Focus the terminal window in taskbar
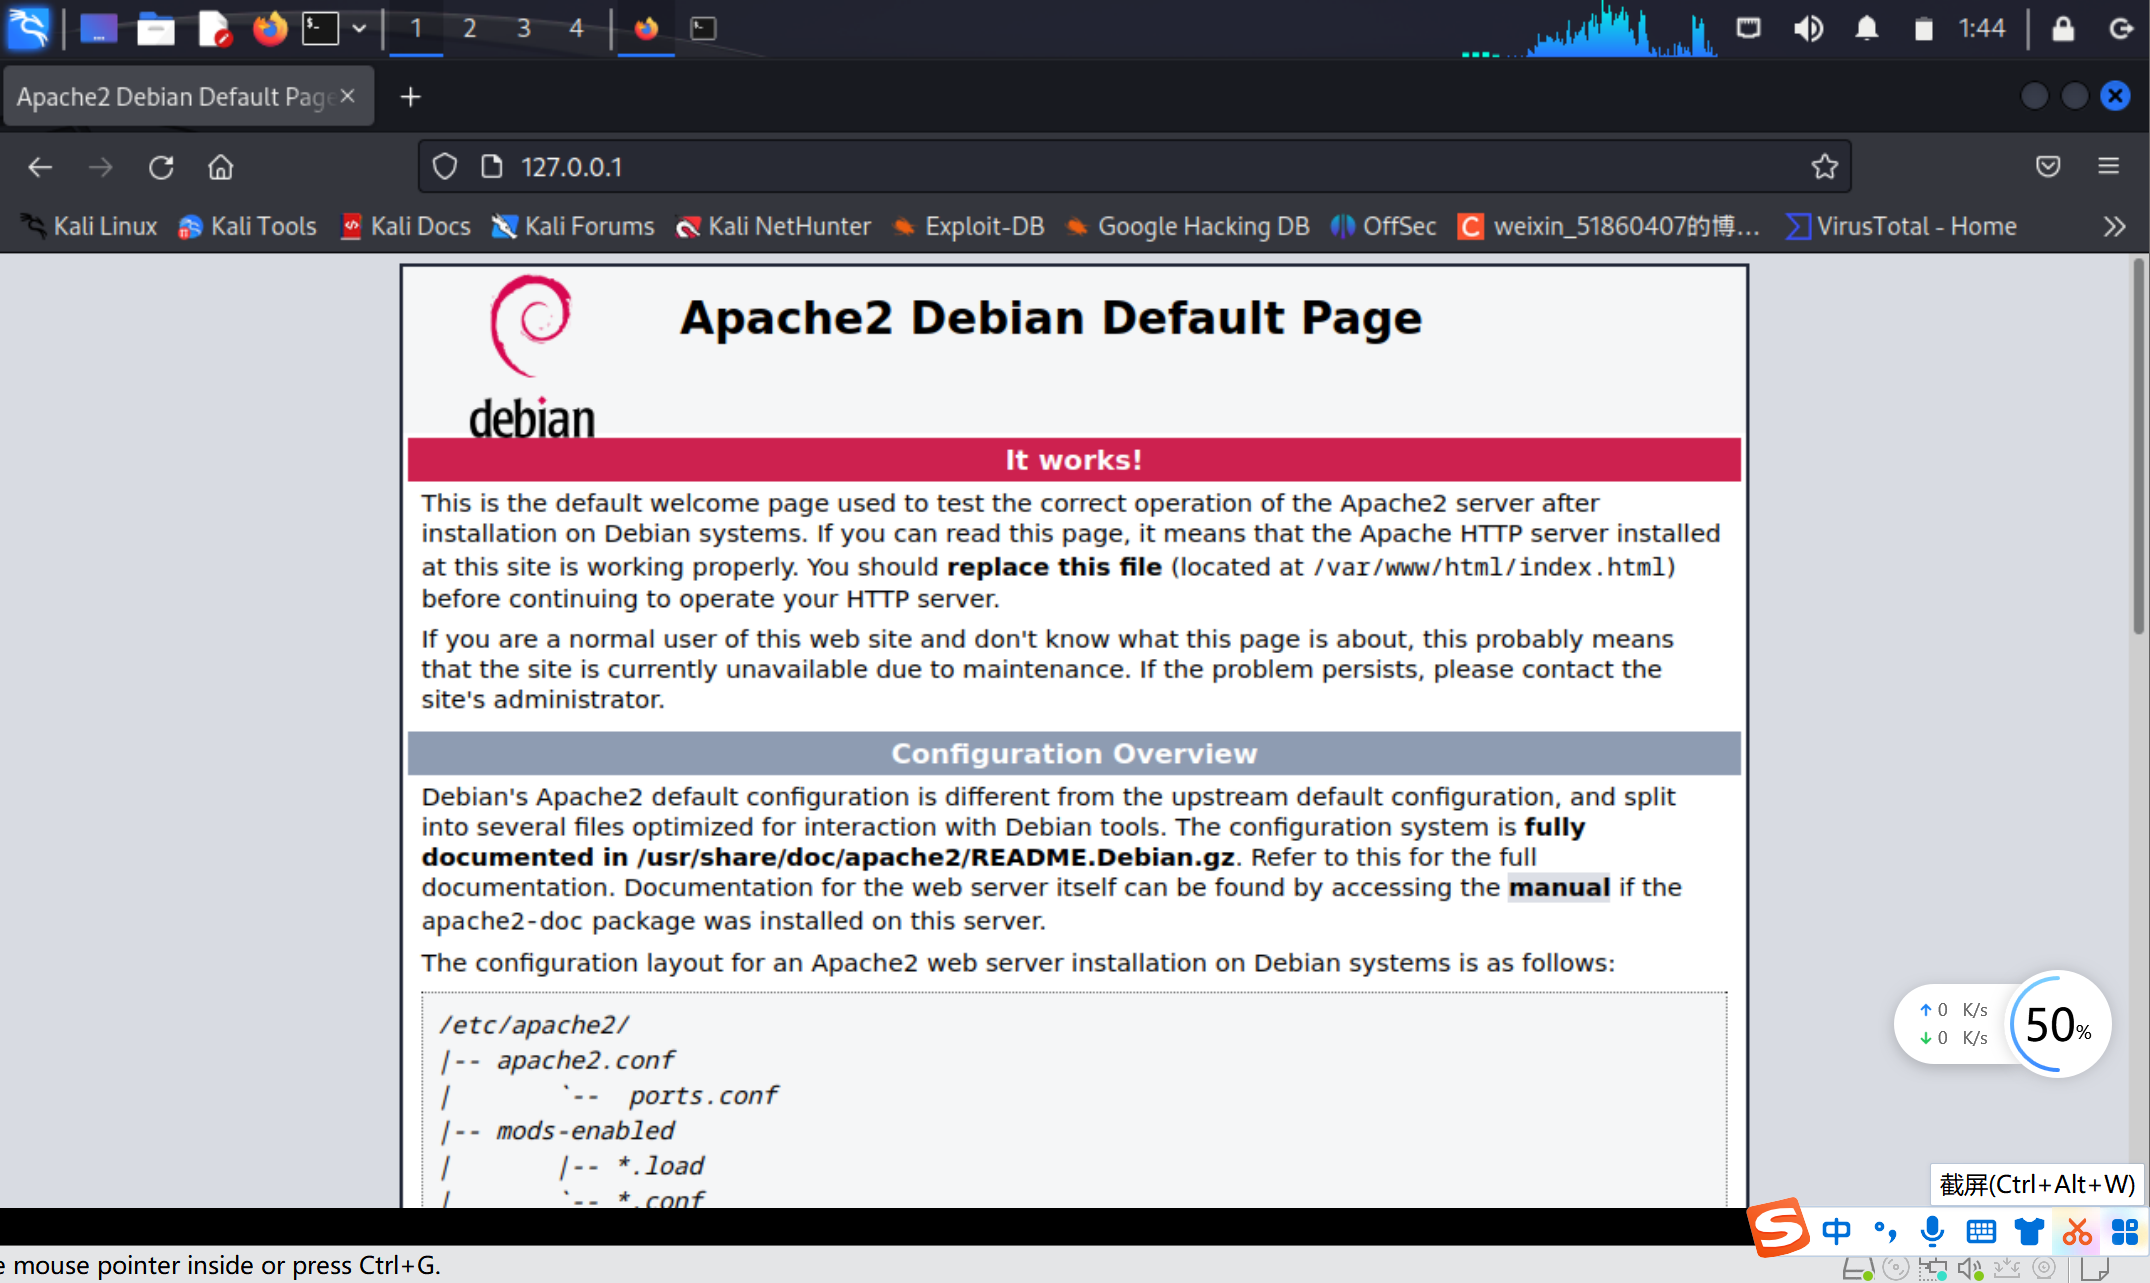Screen dimensions: 2150x1283 coord(703,29)
